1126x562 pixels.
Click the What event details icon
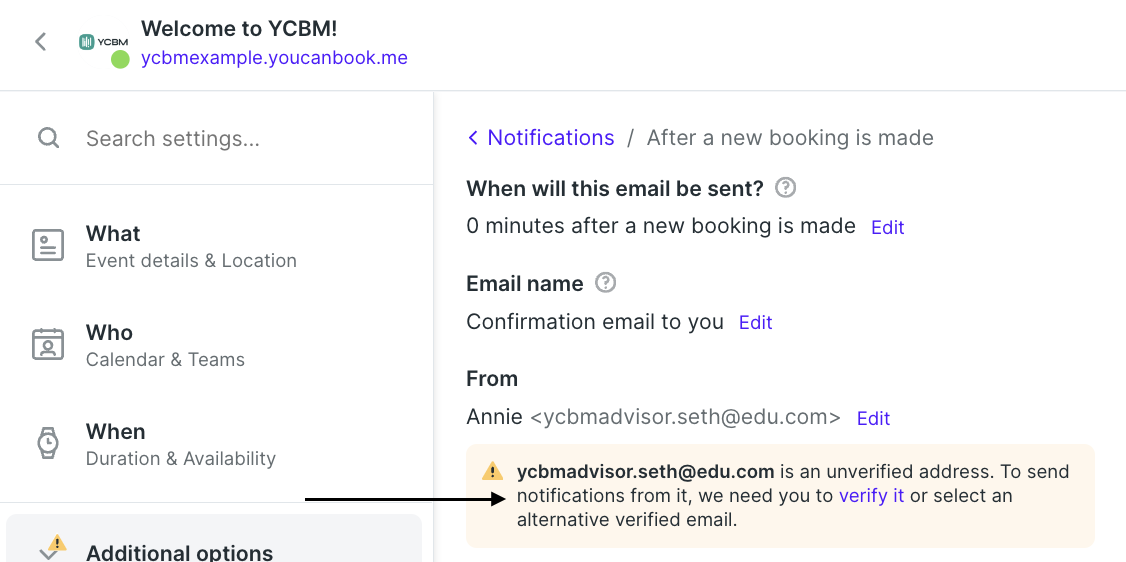[48, 245]
